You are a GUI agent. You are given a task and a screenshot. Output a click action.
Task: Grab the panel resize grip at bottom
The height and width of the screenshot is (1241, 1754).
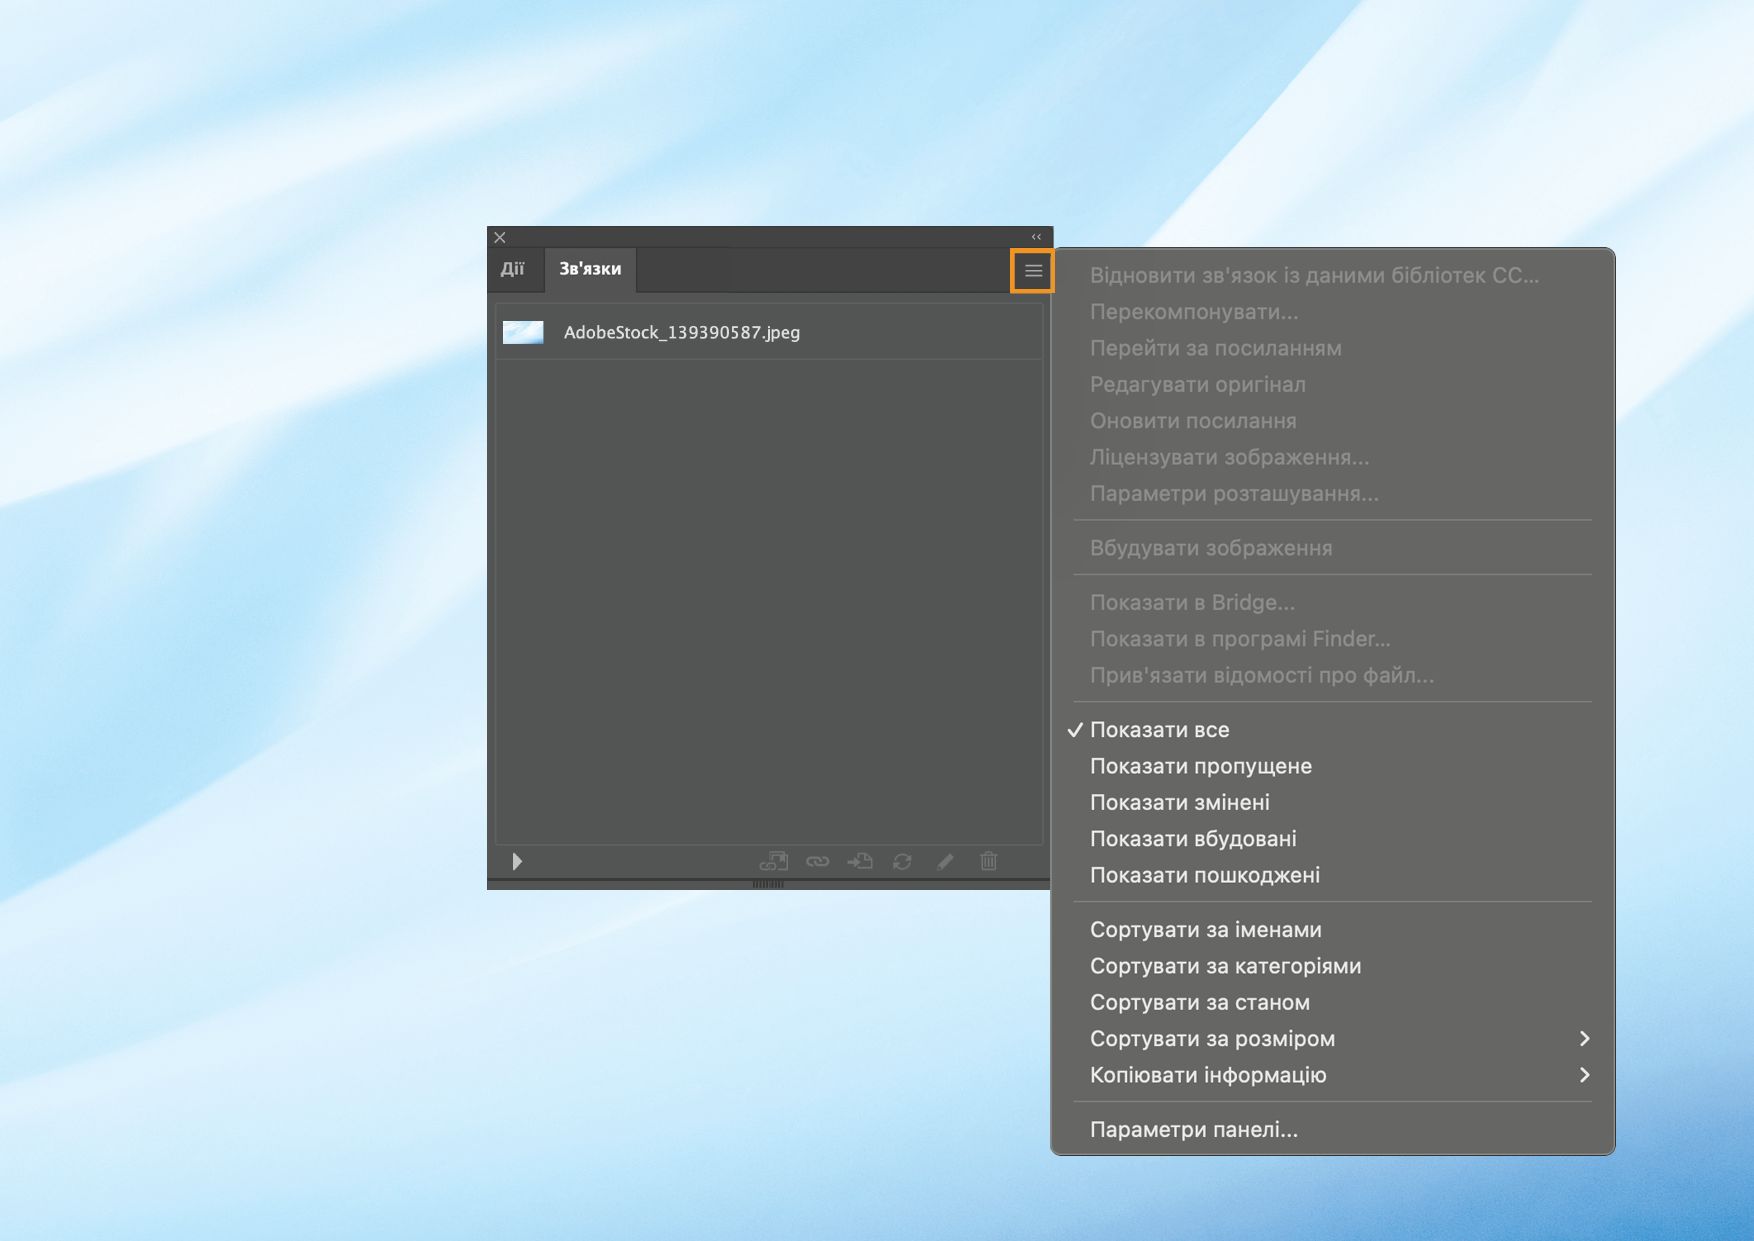click(768, 884)
